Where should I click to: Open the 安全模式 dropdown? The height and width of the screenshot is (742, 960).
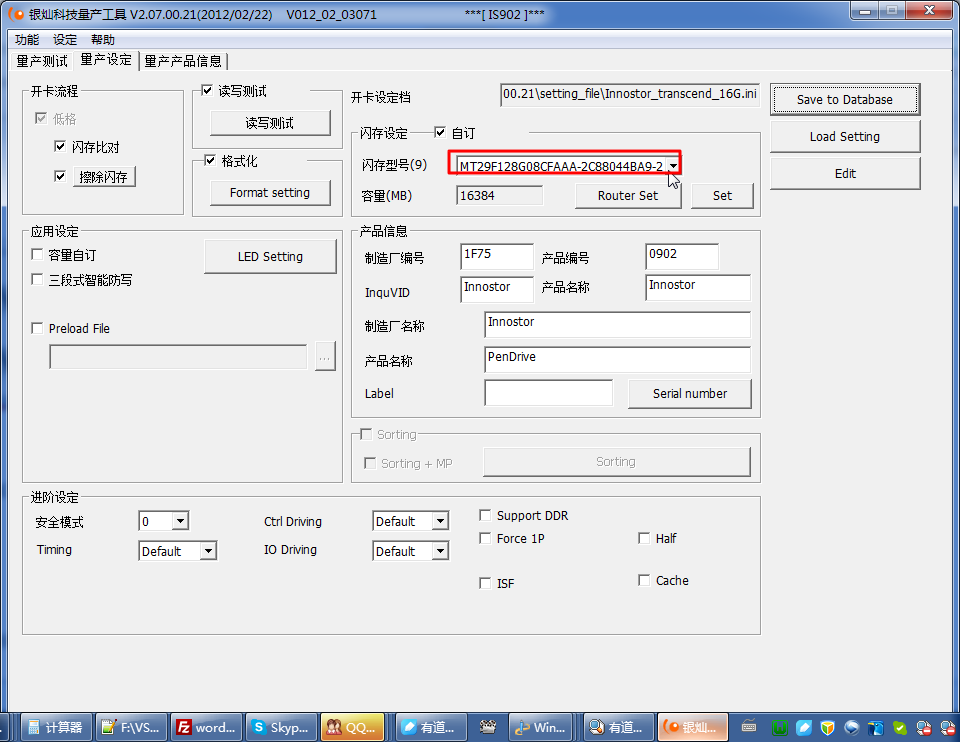[x=180, y=521]
